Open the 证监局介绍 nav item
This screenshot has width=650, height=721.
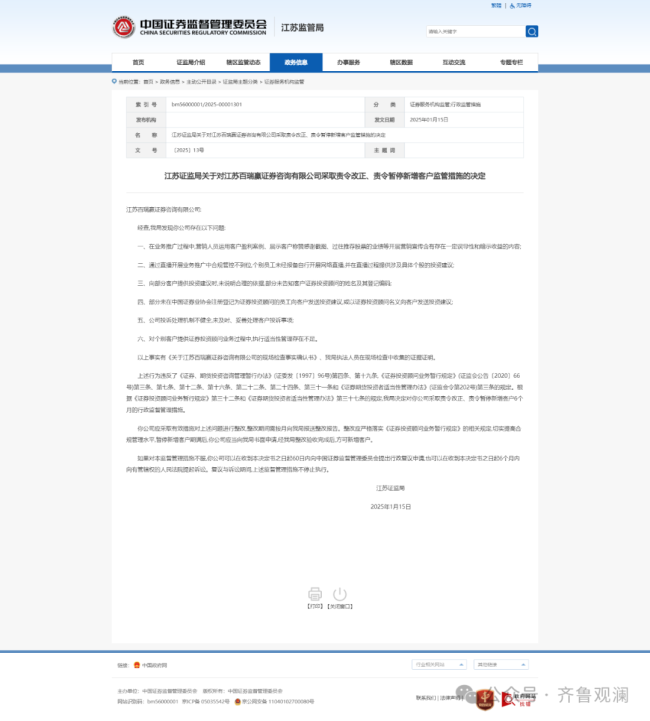[191, 62]
